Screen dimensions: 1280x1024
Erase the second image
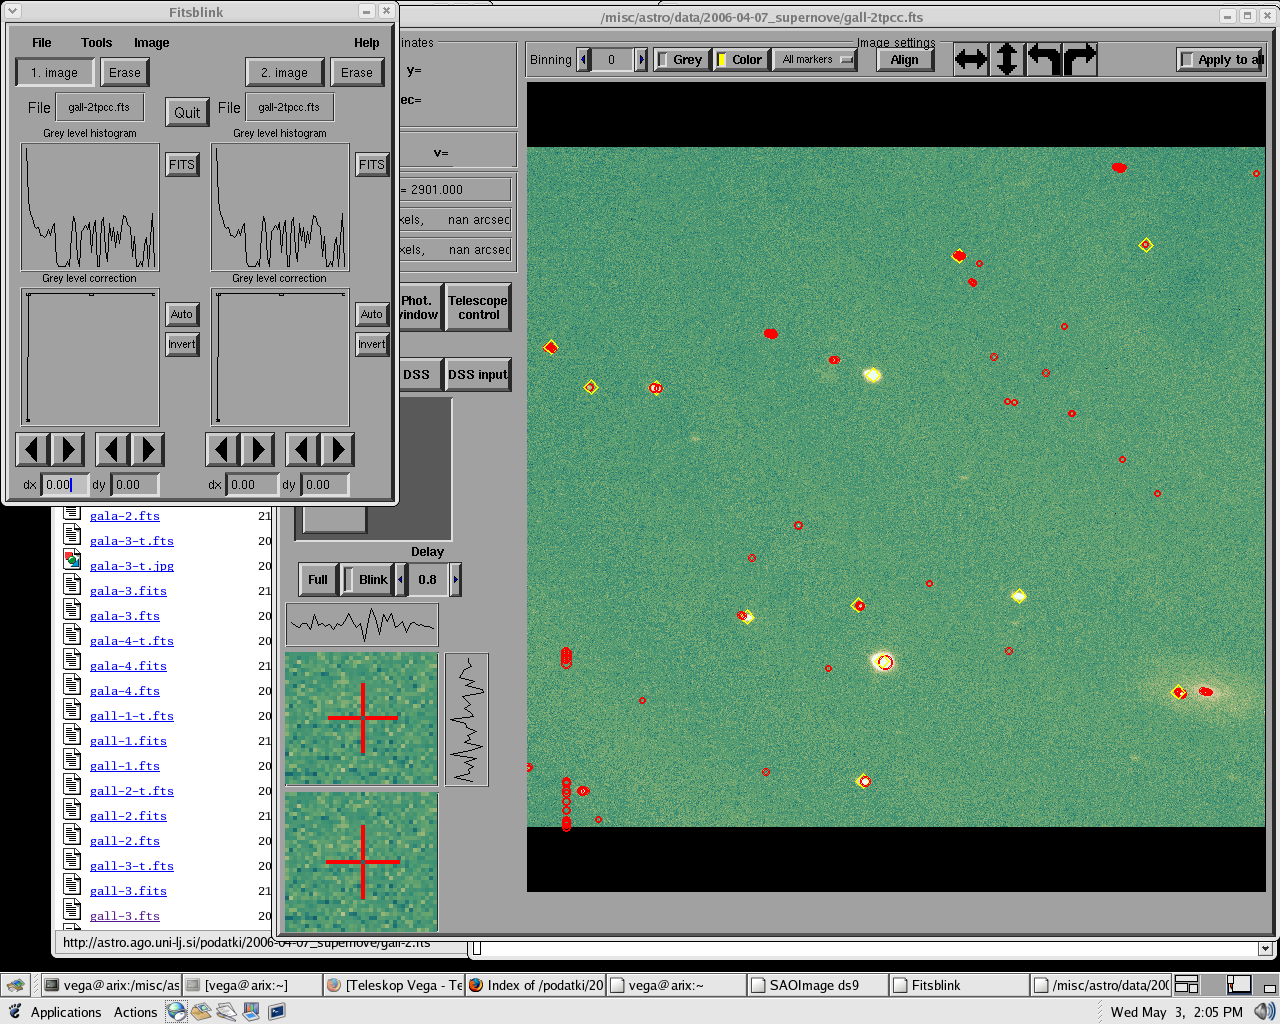click(x=357, y=73)
